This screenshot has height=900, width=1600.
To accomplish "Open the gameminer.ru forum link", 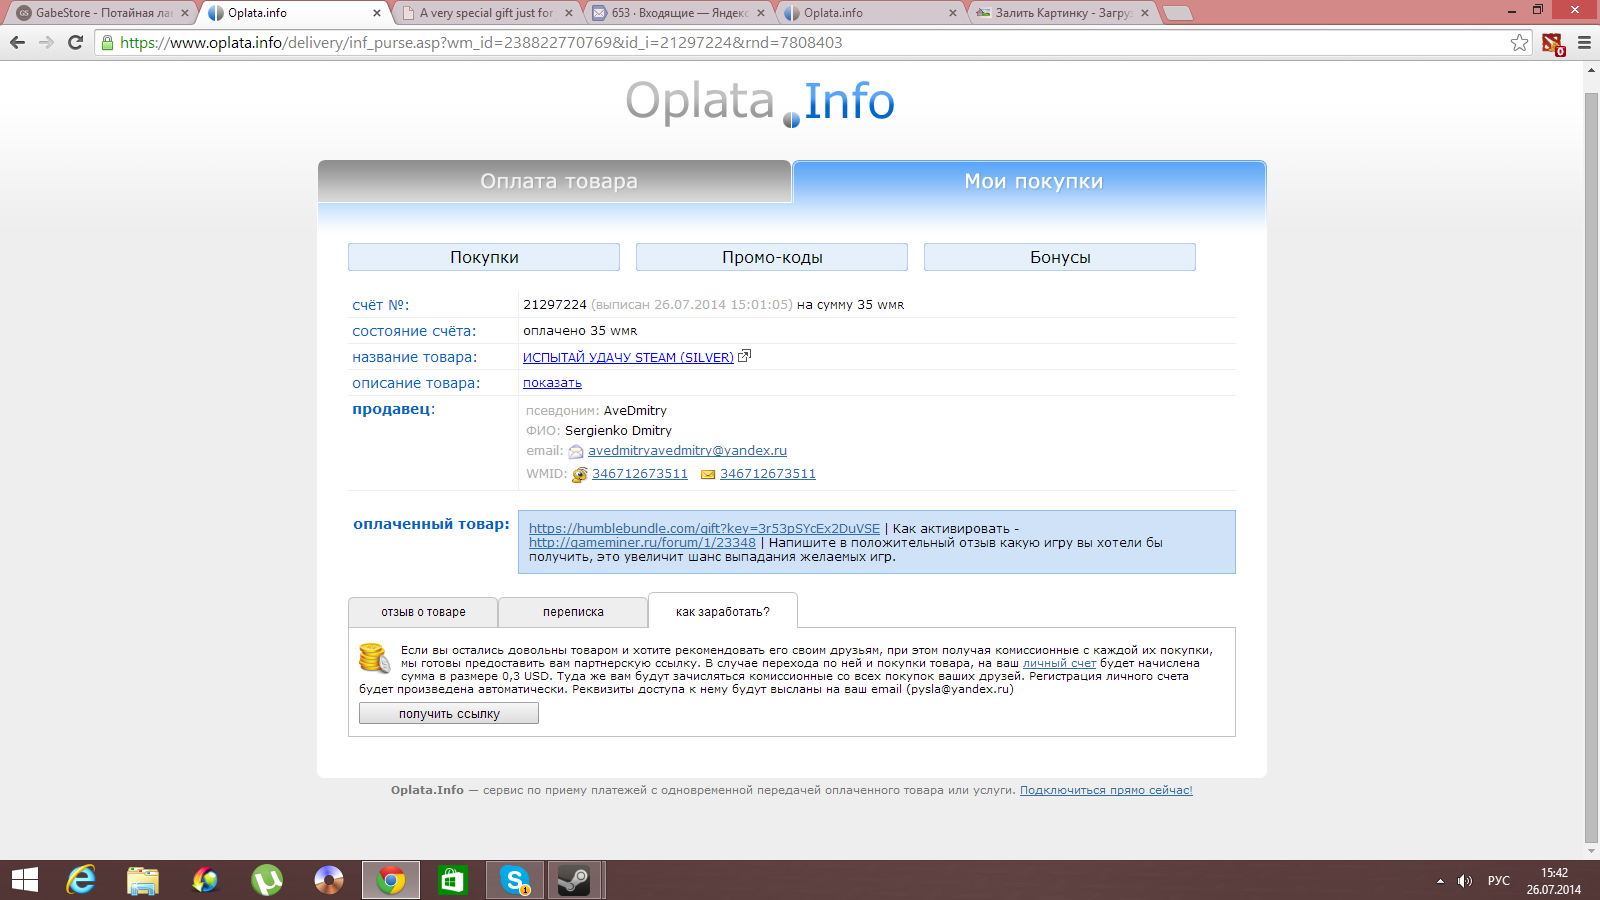I will click(642, 543).
